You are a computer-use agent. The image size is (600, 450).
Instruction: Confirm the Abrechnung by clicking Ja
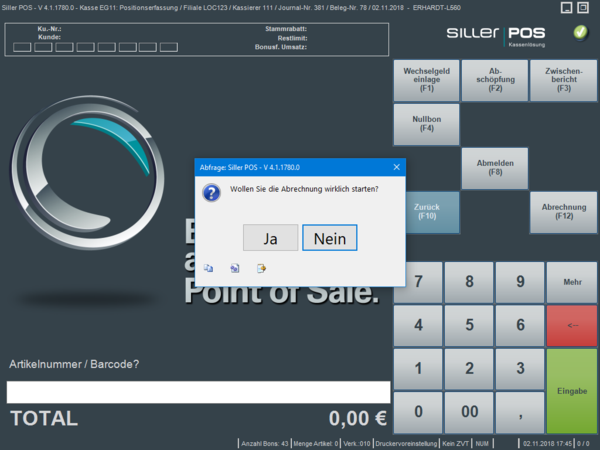tap(270, 238)
